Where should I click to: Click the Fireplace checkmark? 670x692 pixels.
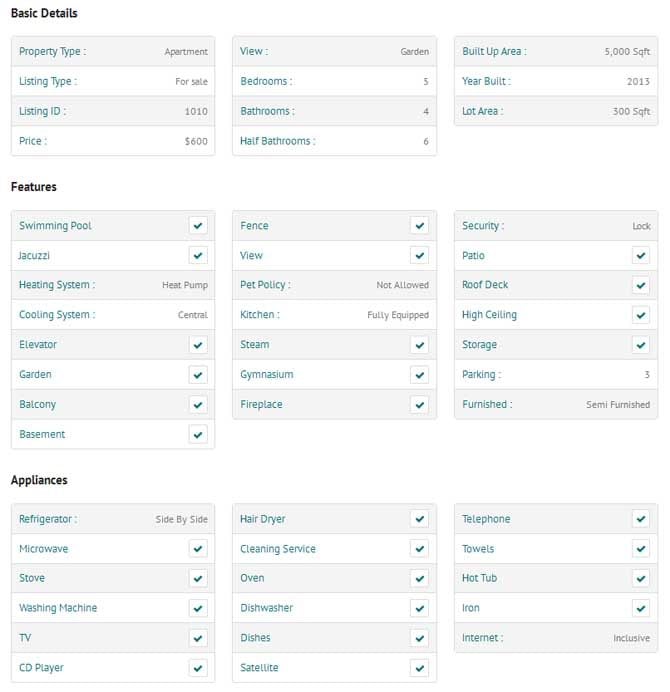pyautogui.click(x=419, y=405)
